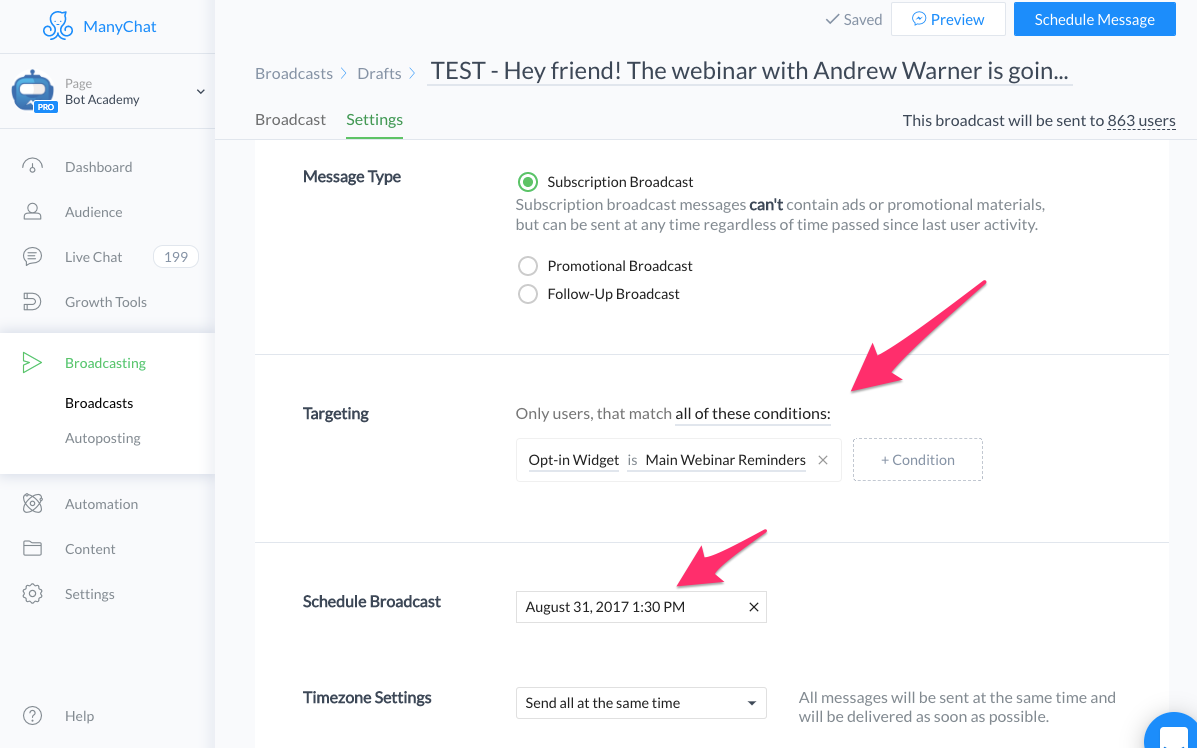Choose the Promotional Broadcast option
The image size is (1197, 748).
tap(527, 266)
